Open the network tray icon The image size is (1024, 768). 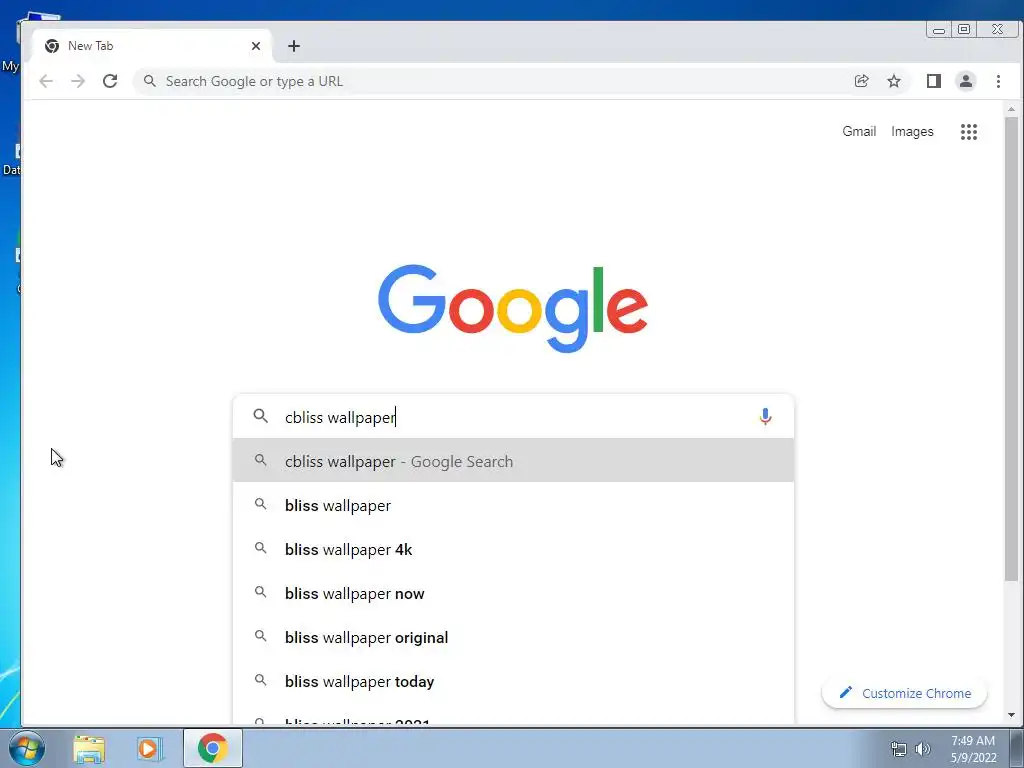pyautogui.click(x=899, y=749)
